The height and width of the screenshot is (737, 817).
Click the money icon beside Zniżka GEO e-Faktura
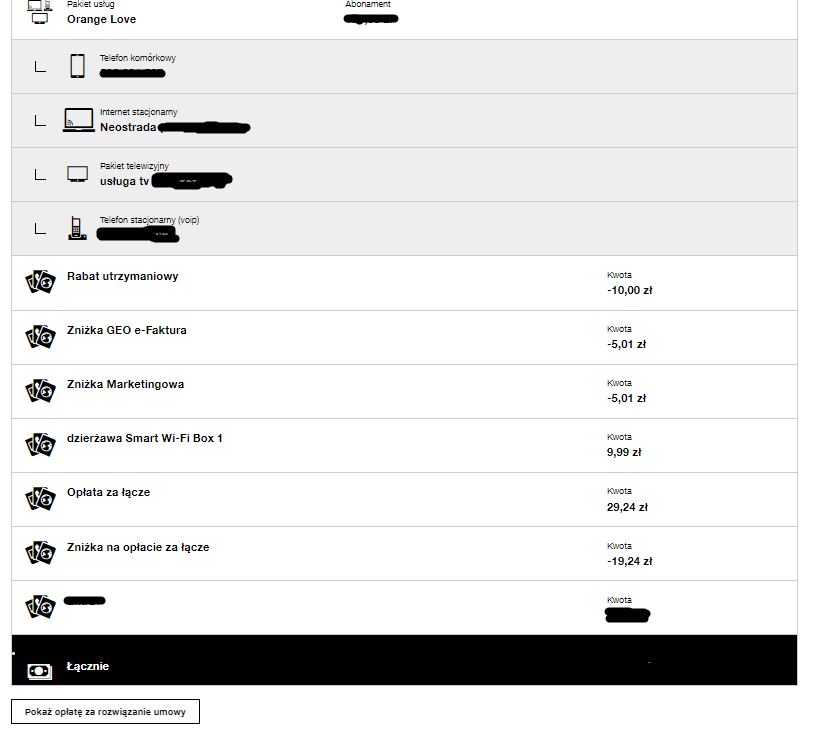click(40, 336)
